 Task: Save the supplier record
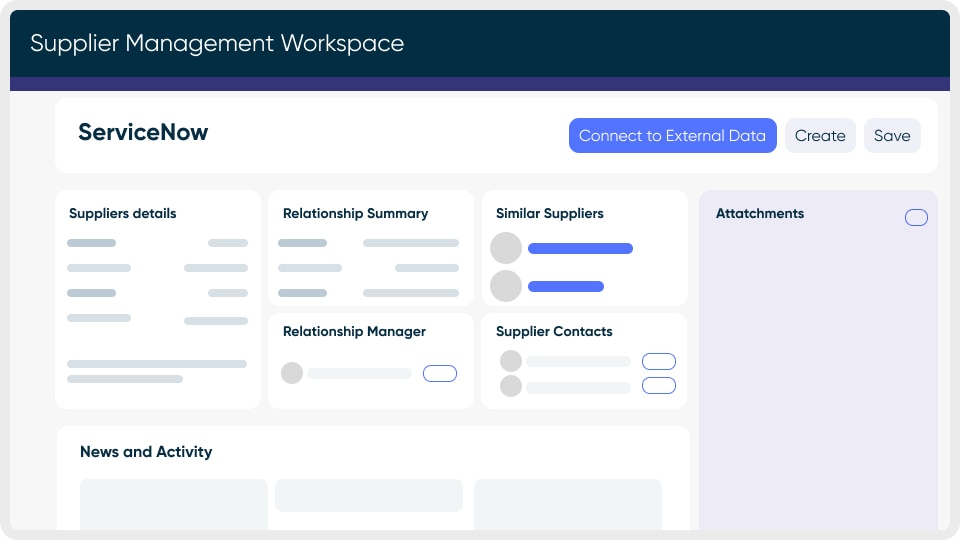coord(892,136)
